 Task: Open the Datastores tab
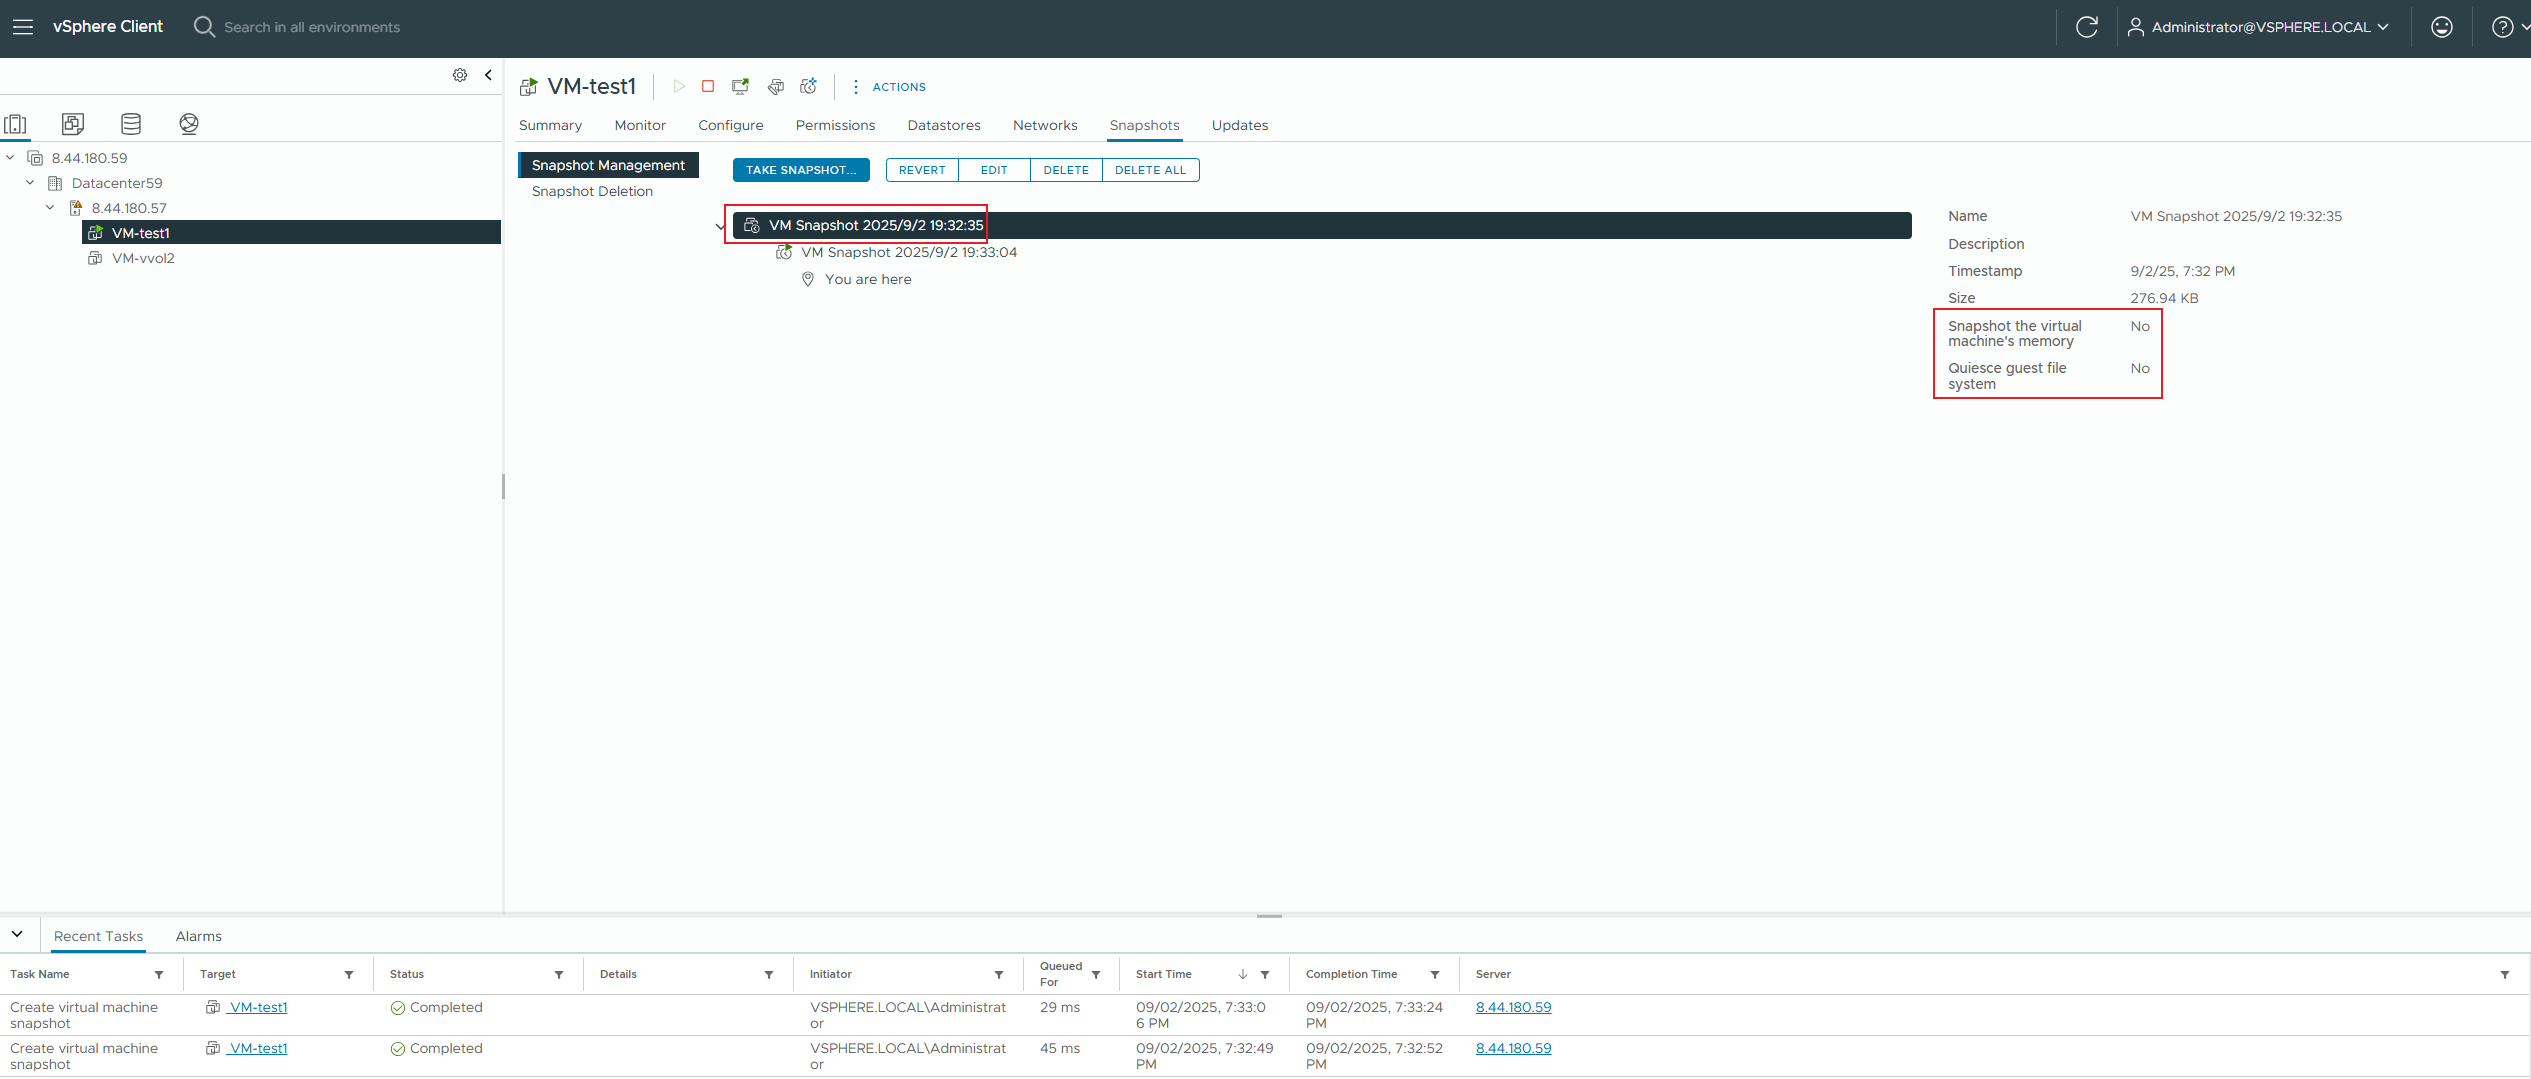(x=944, y=125)
